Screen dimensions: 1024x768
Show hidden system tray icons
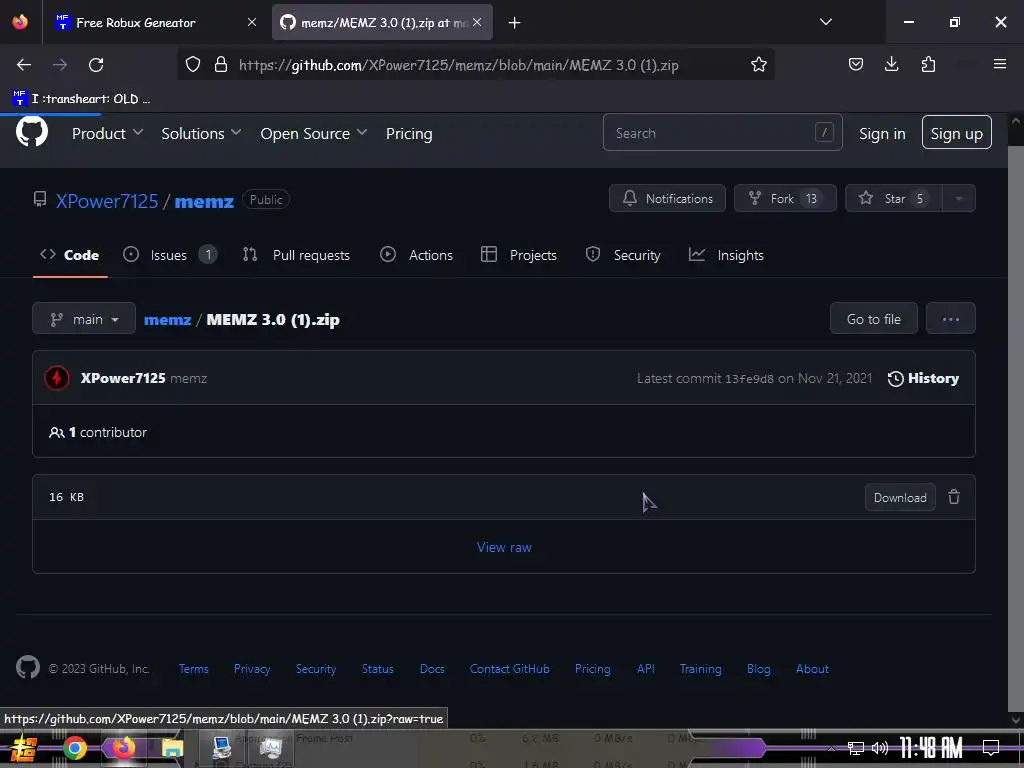831,748
